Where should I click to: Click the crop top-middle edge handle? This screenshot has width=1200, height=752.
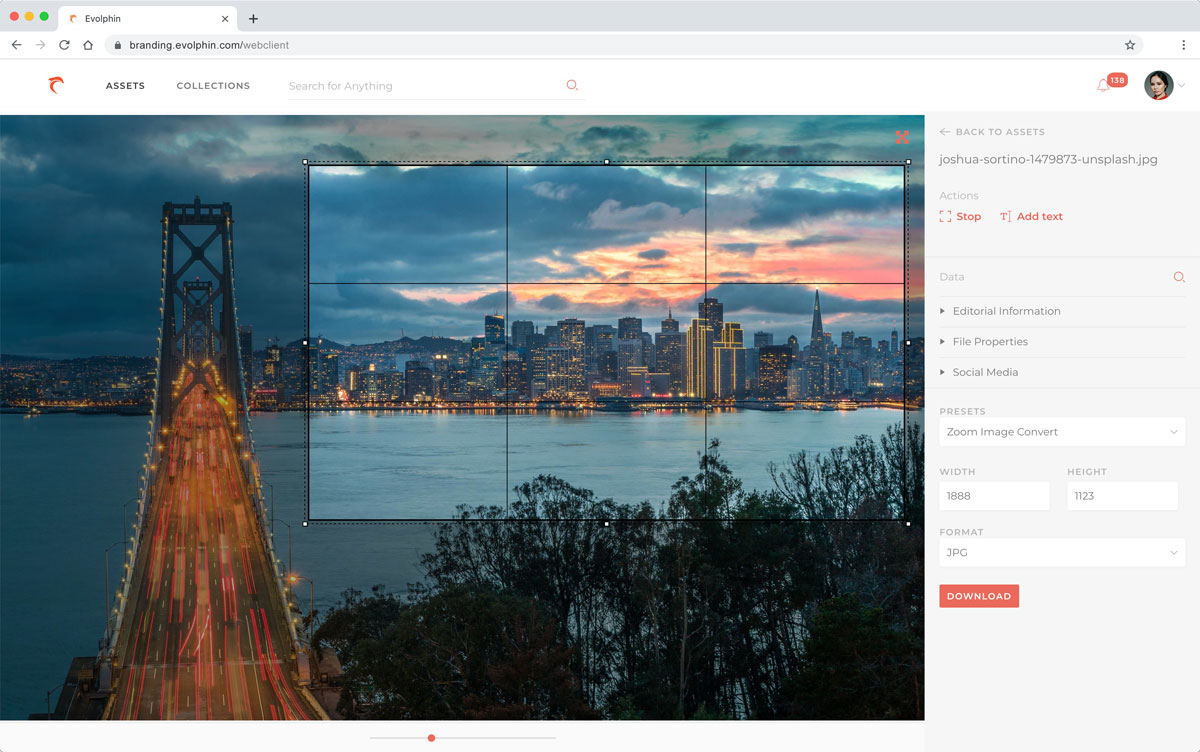[607, 162]
